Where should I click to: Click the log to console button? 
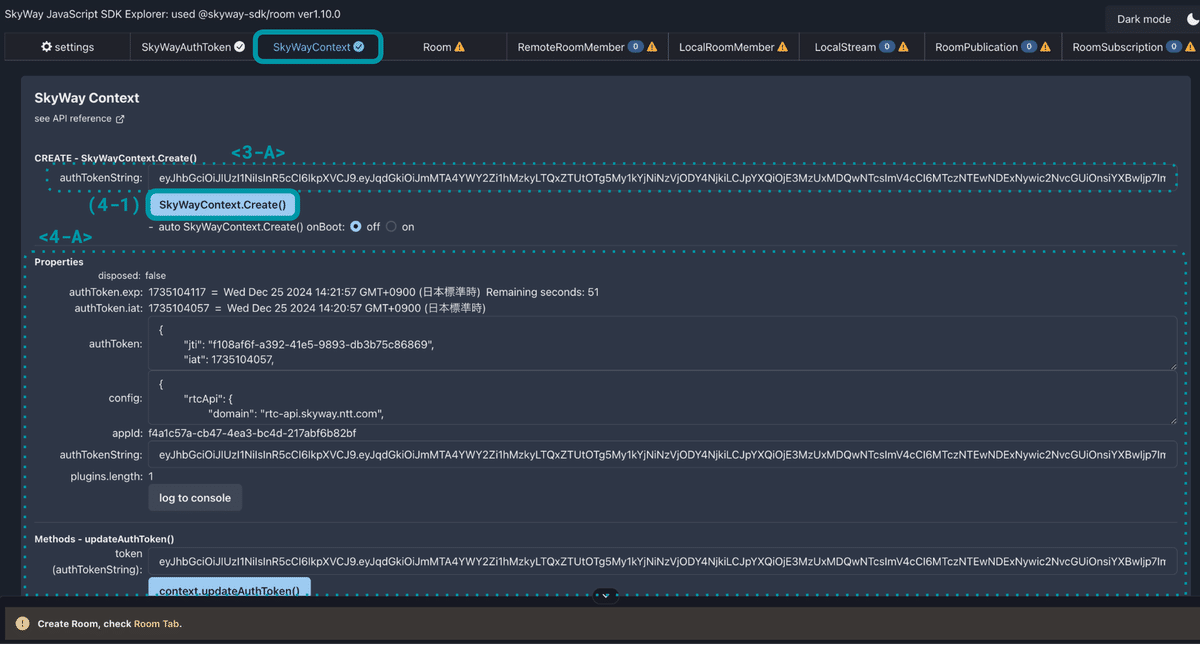coord(194,497)
